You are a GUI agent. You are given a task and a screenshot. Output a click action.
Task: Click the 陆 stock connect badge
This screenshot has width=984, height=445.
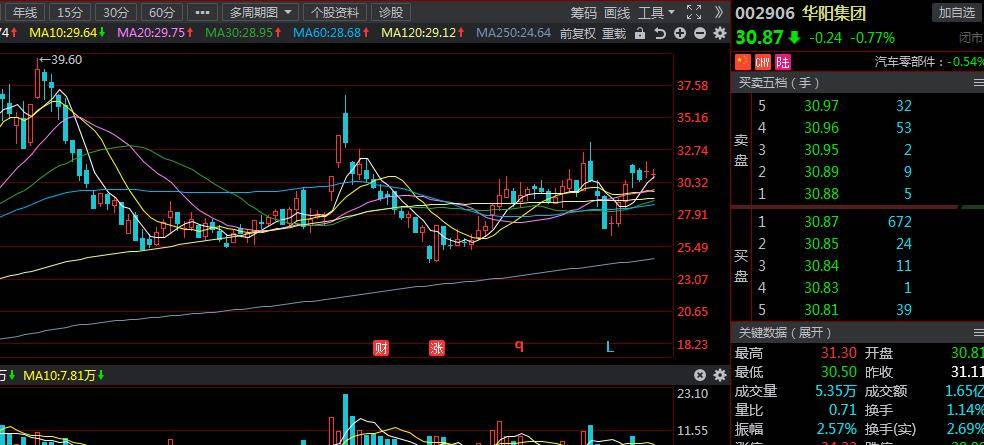click(782, 62)
